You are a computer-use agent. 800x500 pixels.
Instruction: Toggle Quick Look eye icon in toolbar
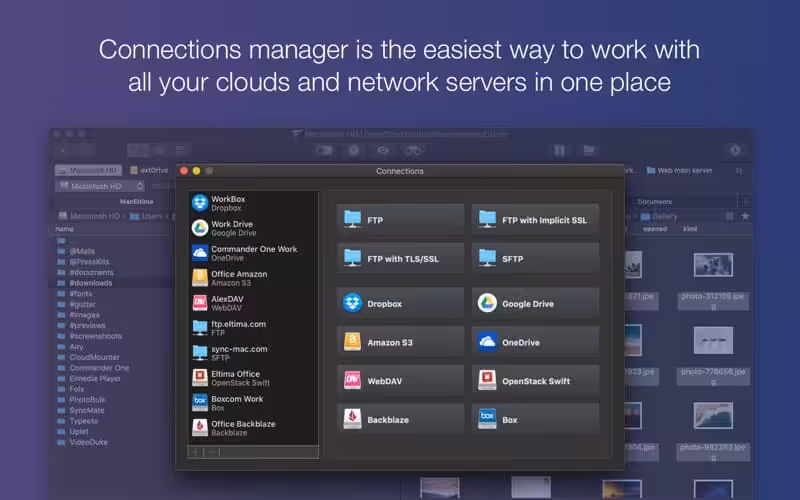[x=382, y=151]
